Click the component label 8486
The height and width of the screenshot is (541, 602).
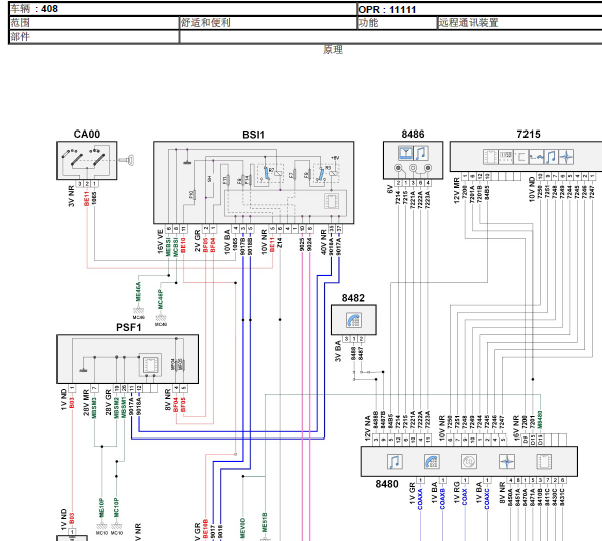pyautogui.click(x=413, y=134)
